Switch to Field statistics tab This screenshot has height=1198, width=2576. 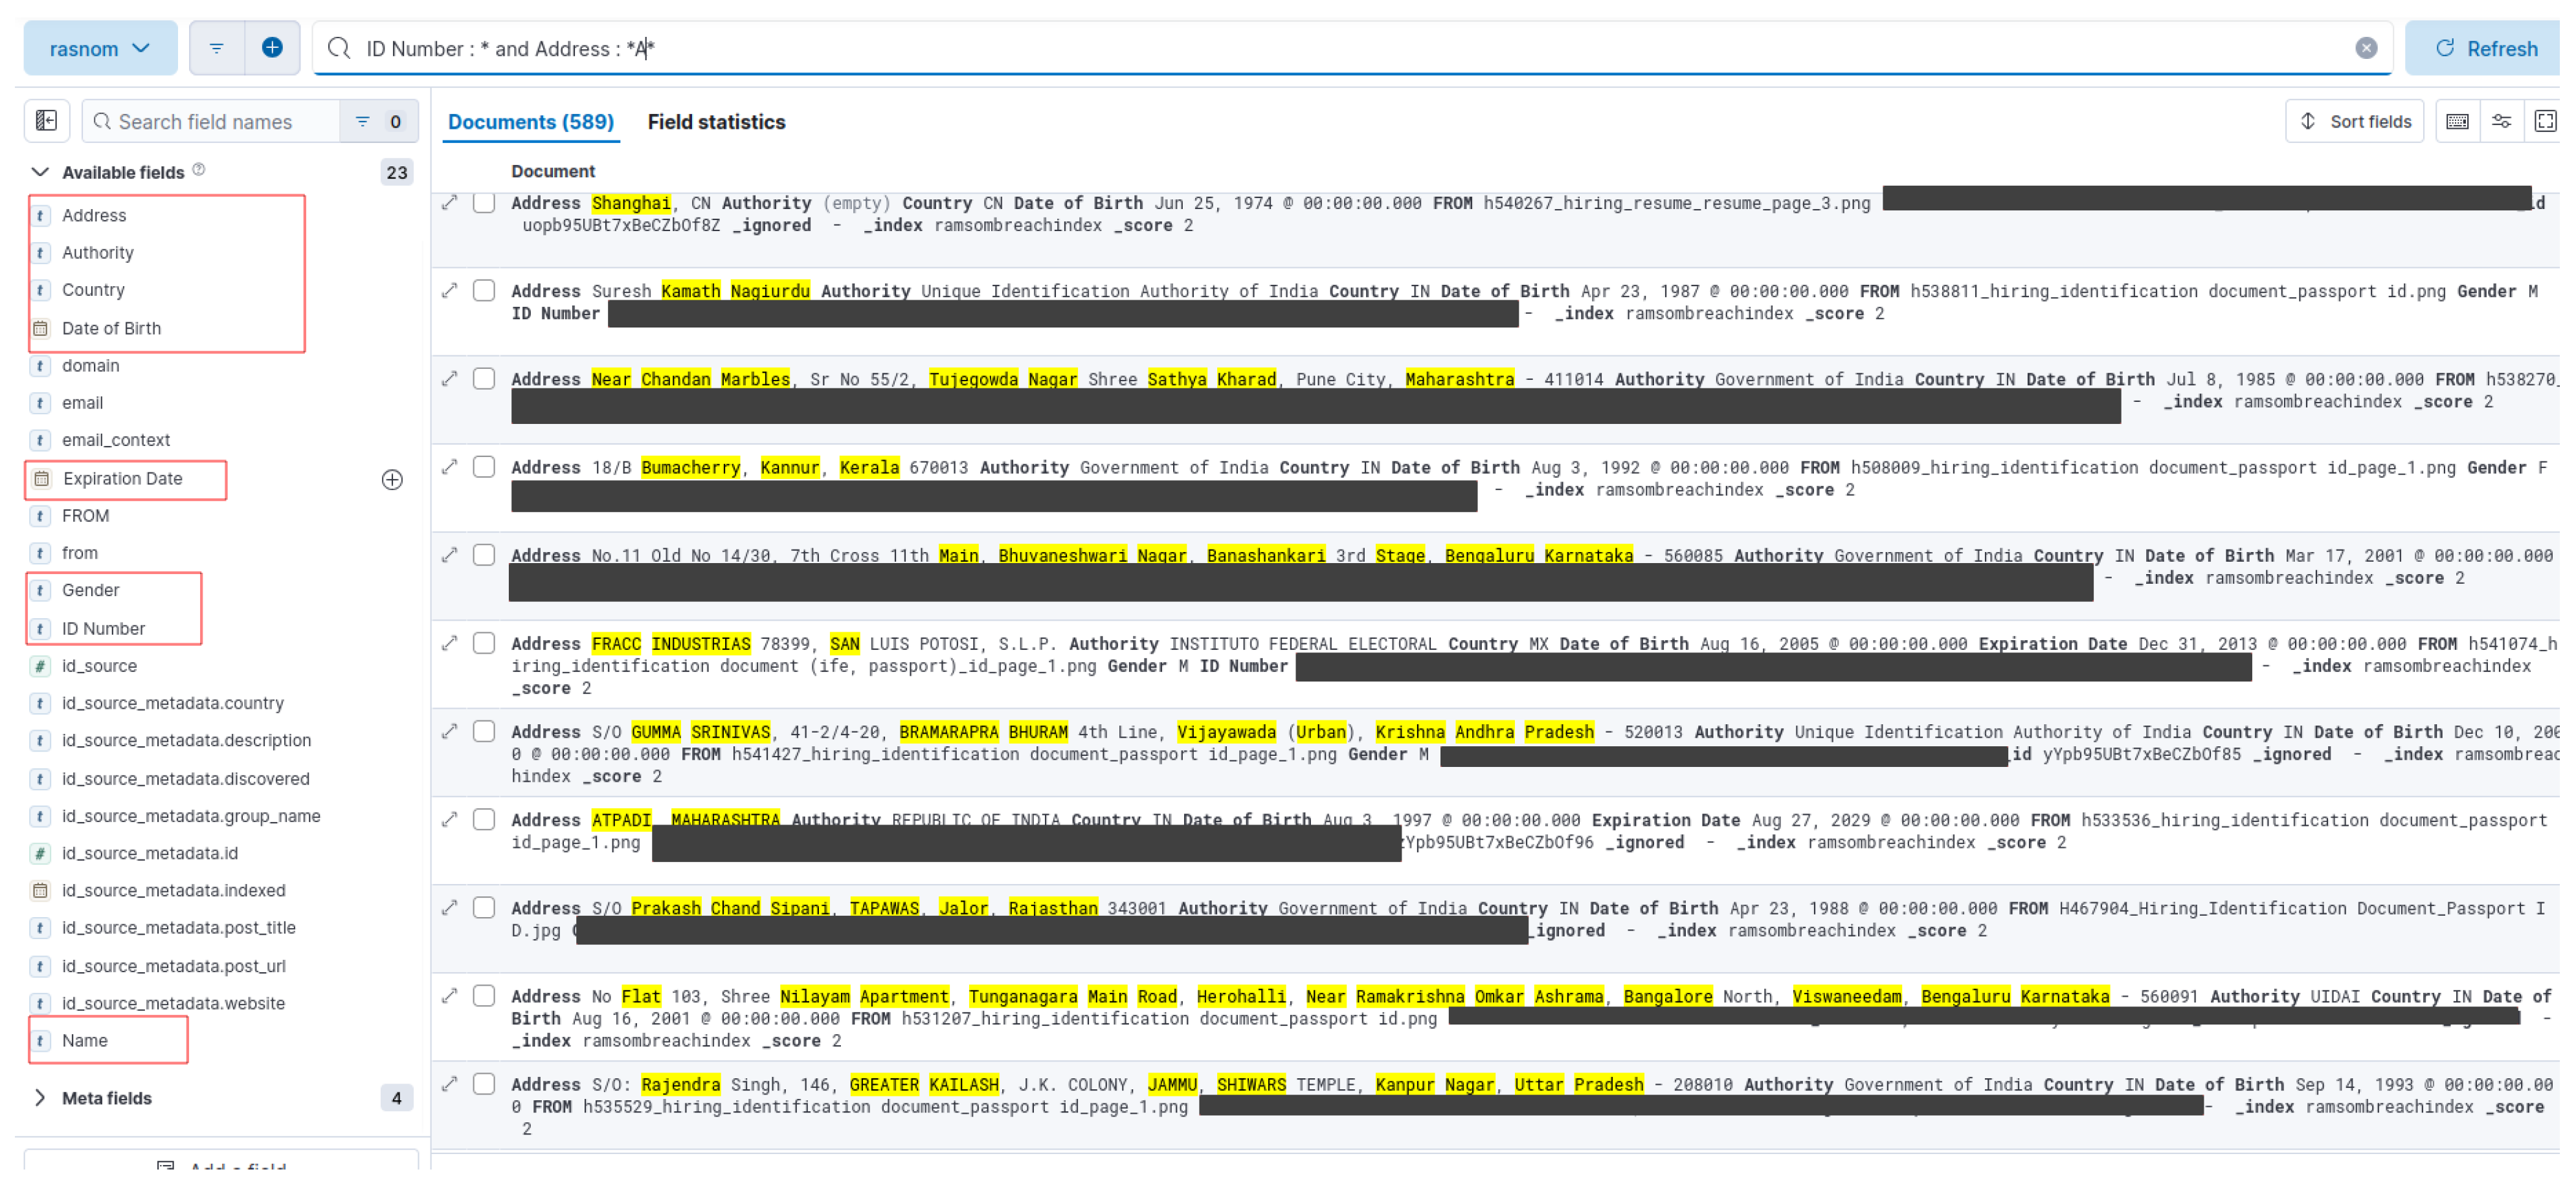click(716, 122)
